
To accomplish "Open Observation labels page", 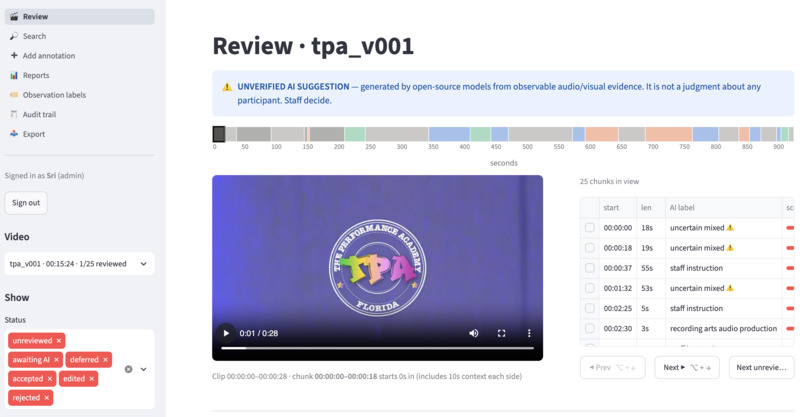I will pyautogui.click(x=79, y=95).
